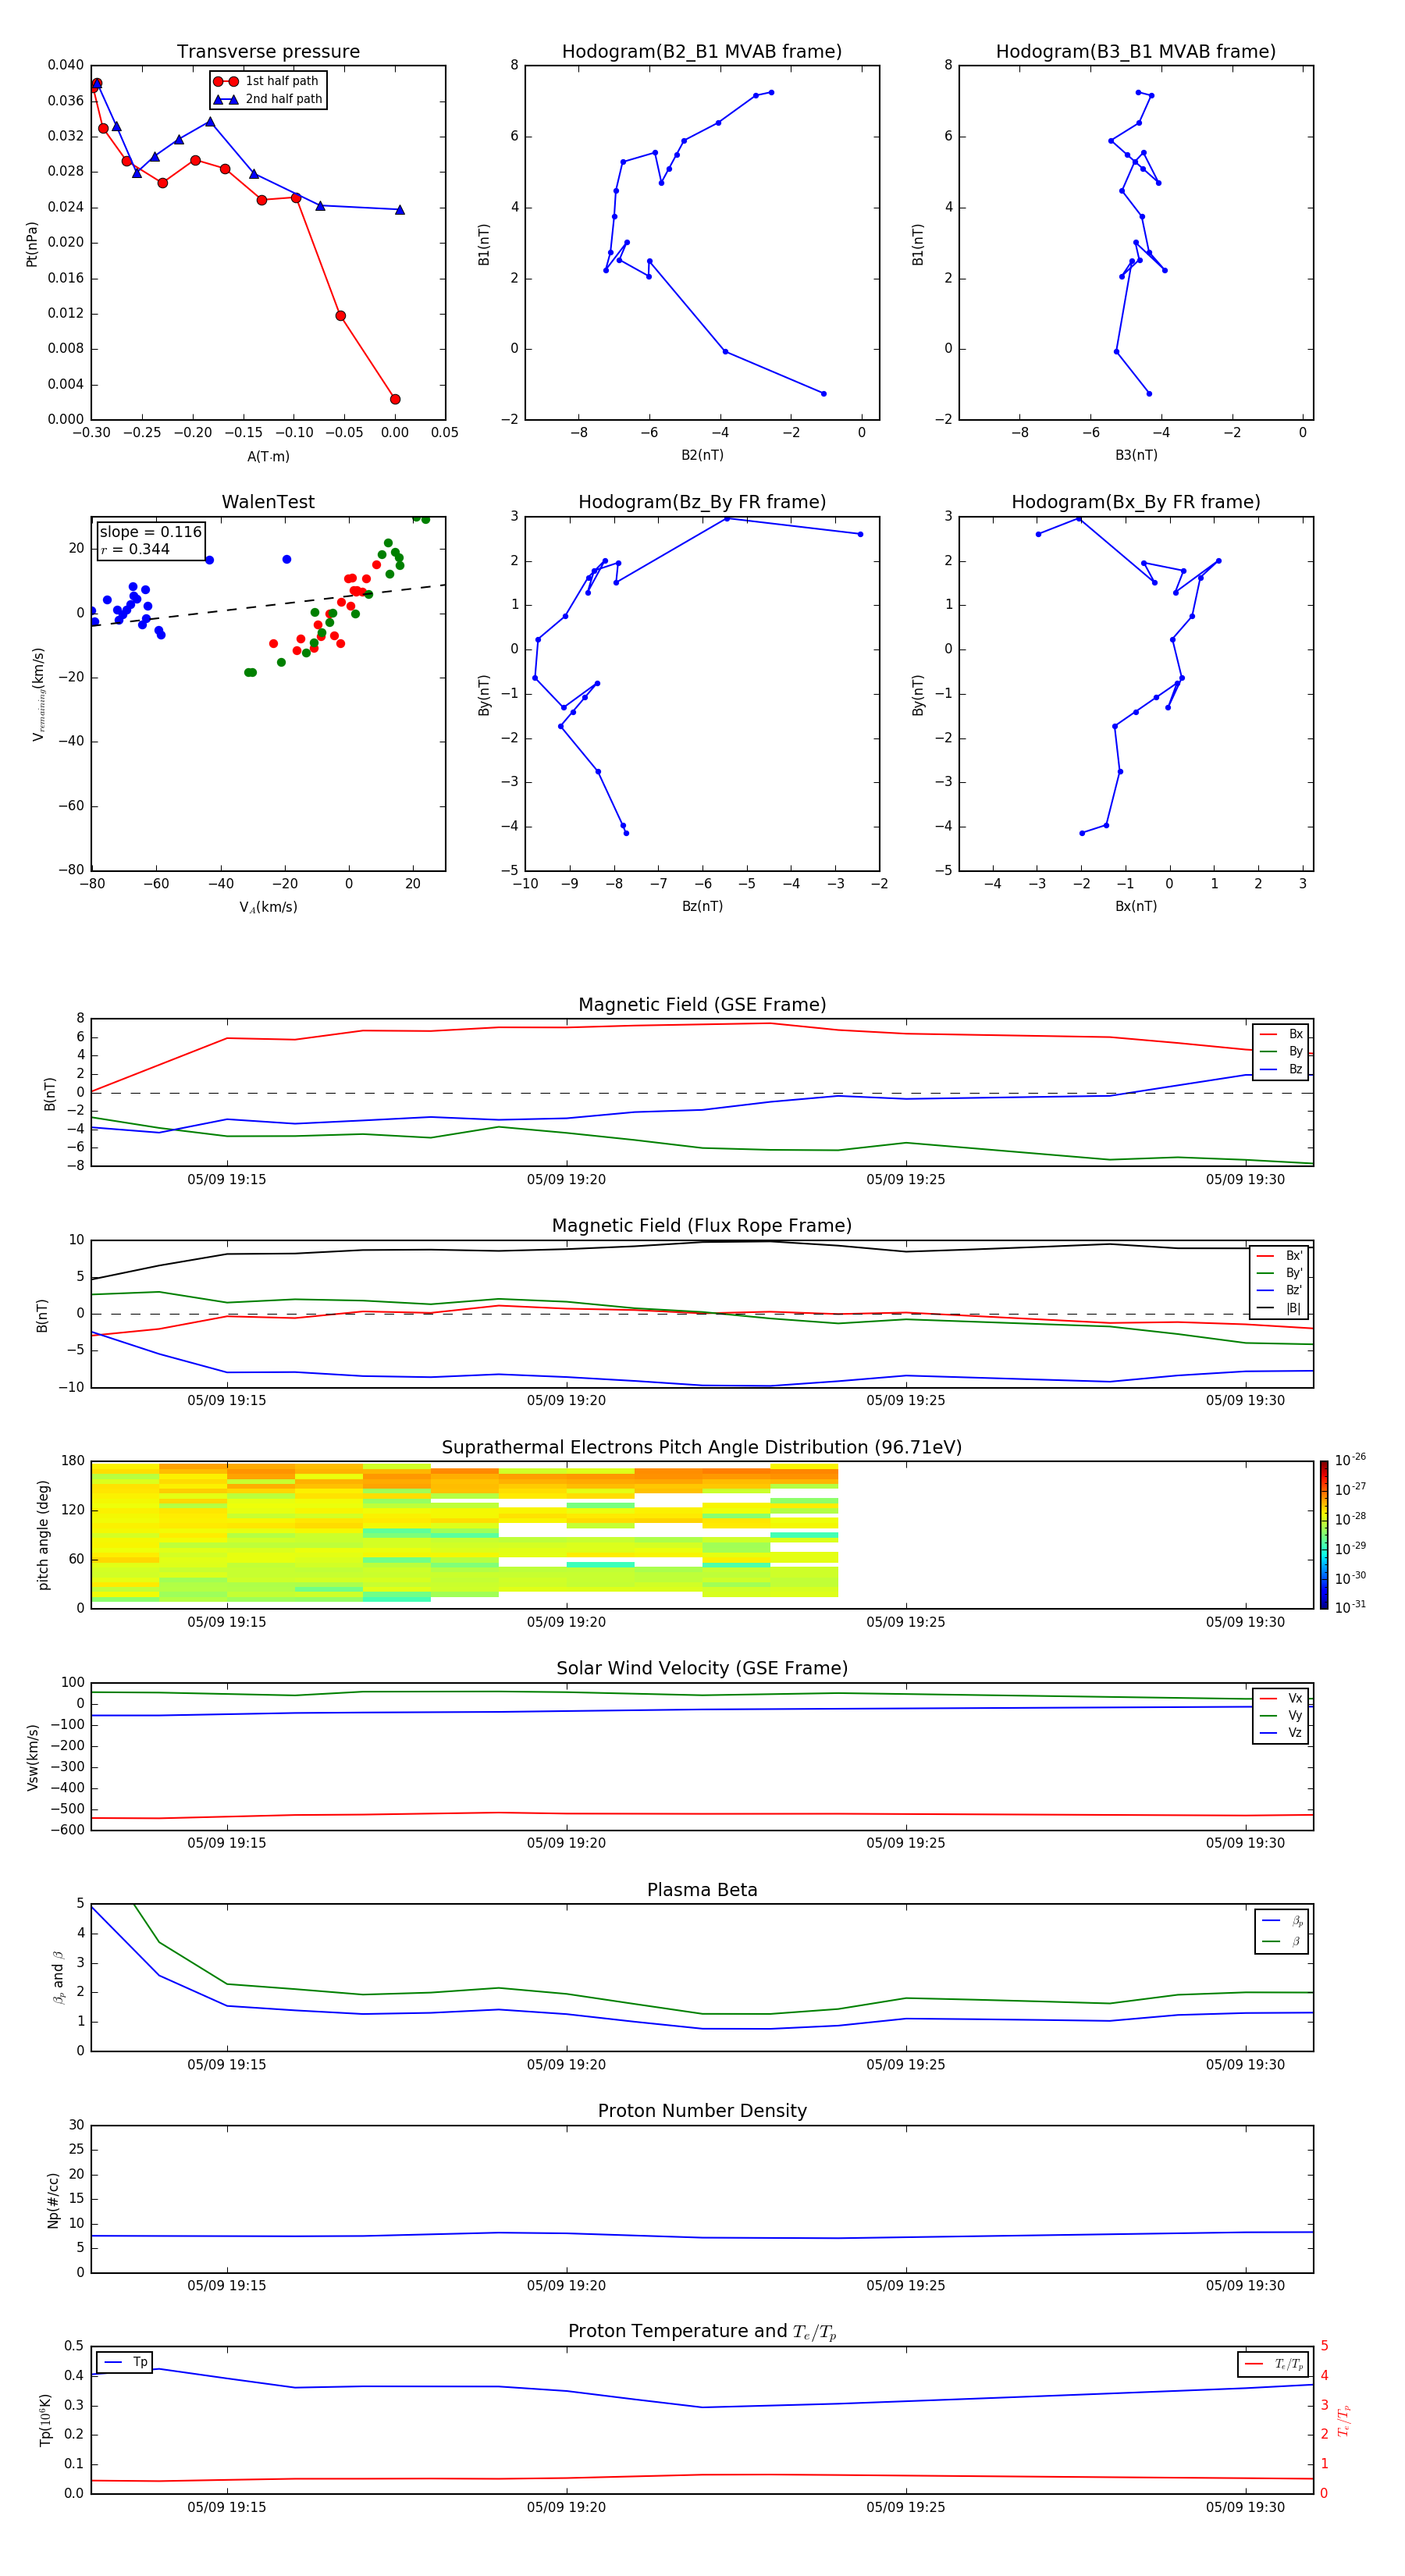
Task: Click the pitch angle distribution color bar
Action: tap(1323, 1534)
